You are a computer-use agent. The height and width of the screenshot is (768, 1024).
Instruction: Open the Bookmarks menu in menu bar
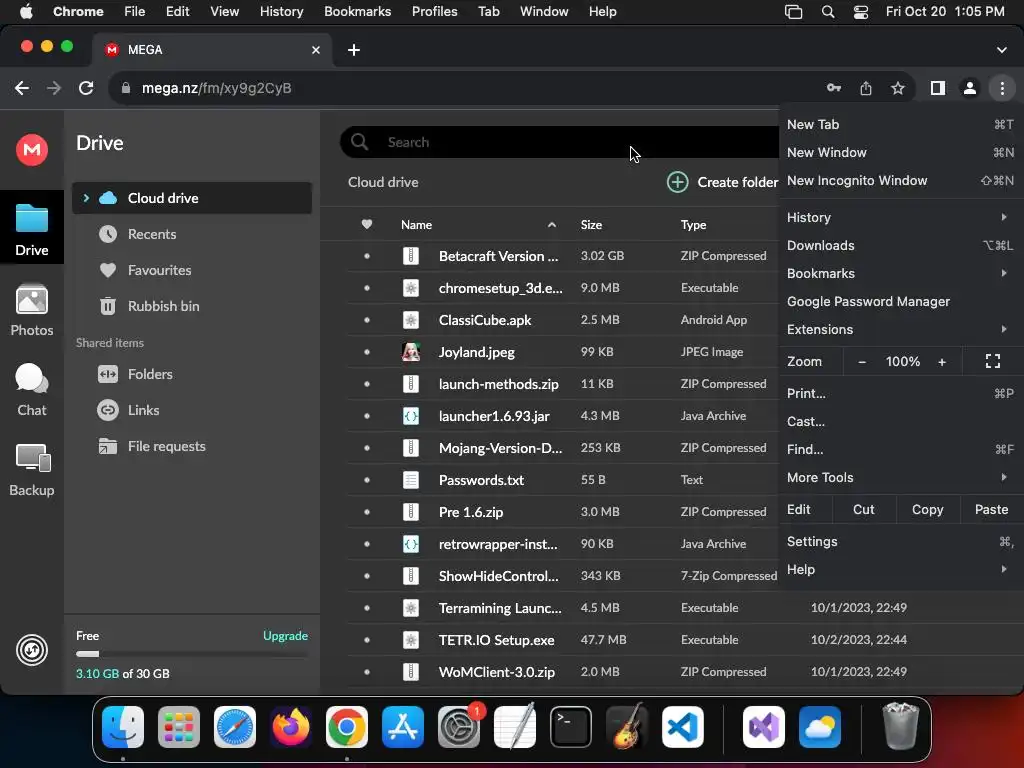pyautogui.click(x=357, y=11)
